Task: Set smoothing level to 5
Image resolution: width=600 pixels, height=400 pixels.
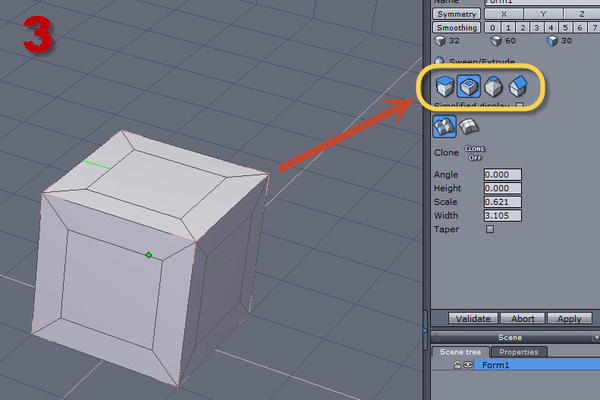Action: click(x=565, y=28)
